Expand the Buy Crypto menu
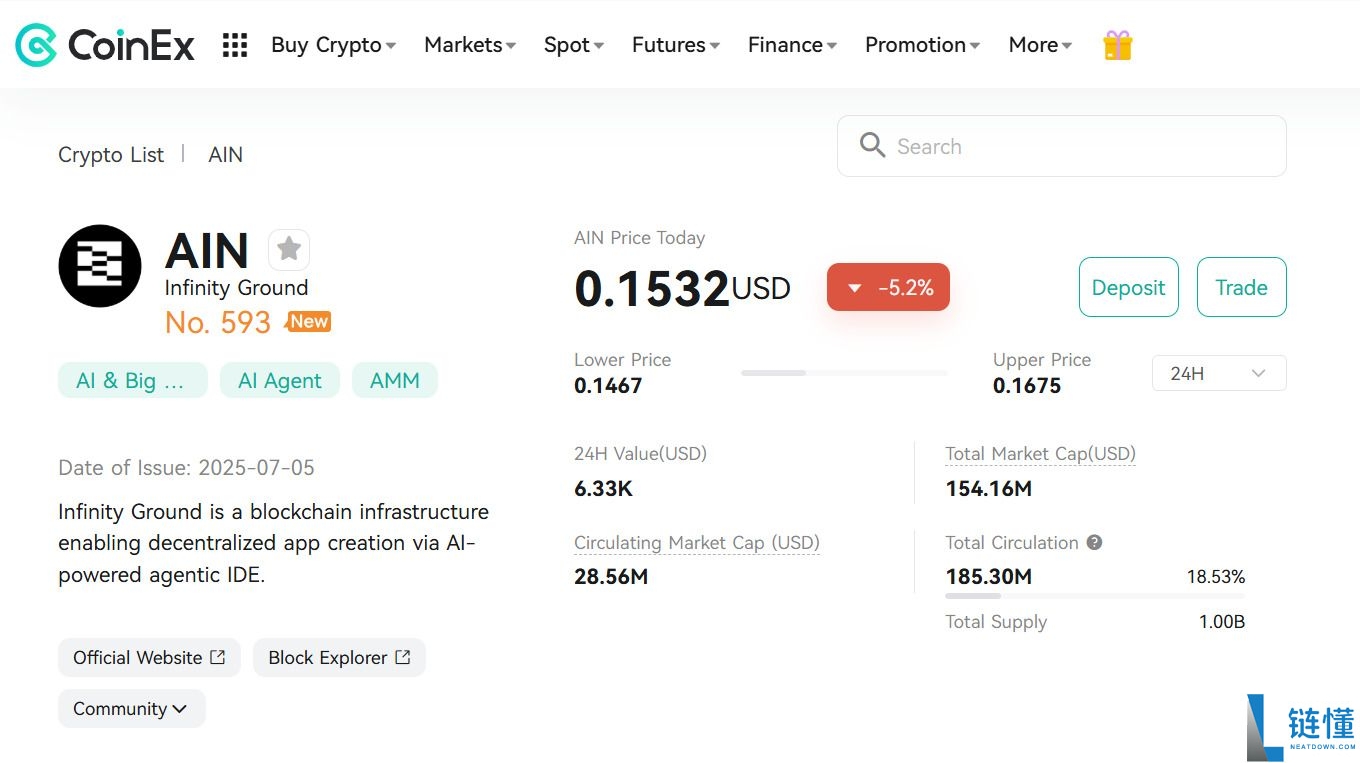1360x763 pixels. click(333, 45)
